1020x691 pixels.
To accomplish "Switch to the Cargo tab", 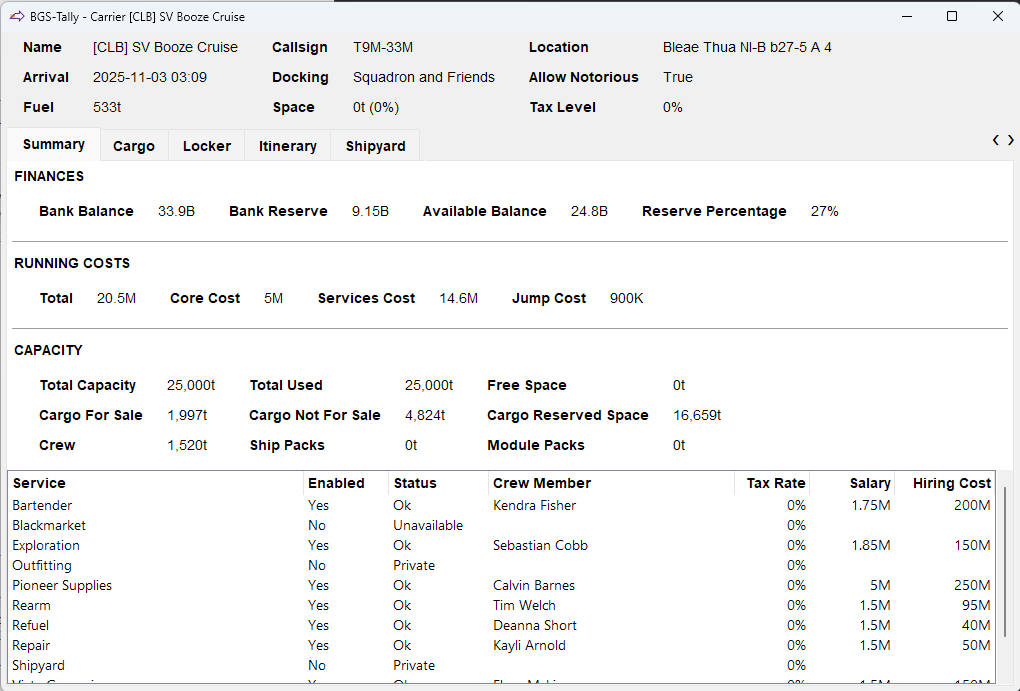I will 133,145.
